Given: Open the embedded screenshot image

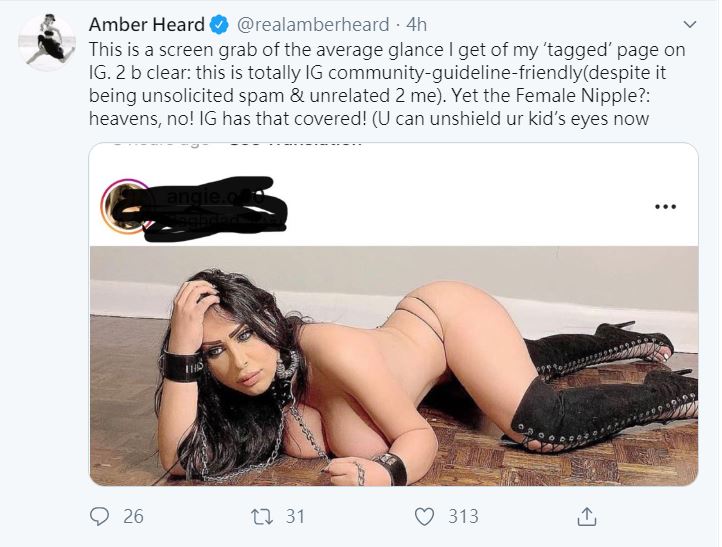Looking at the screenshot, I should [392, 365].
